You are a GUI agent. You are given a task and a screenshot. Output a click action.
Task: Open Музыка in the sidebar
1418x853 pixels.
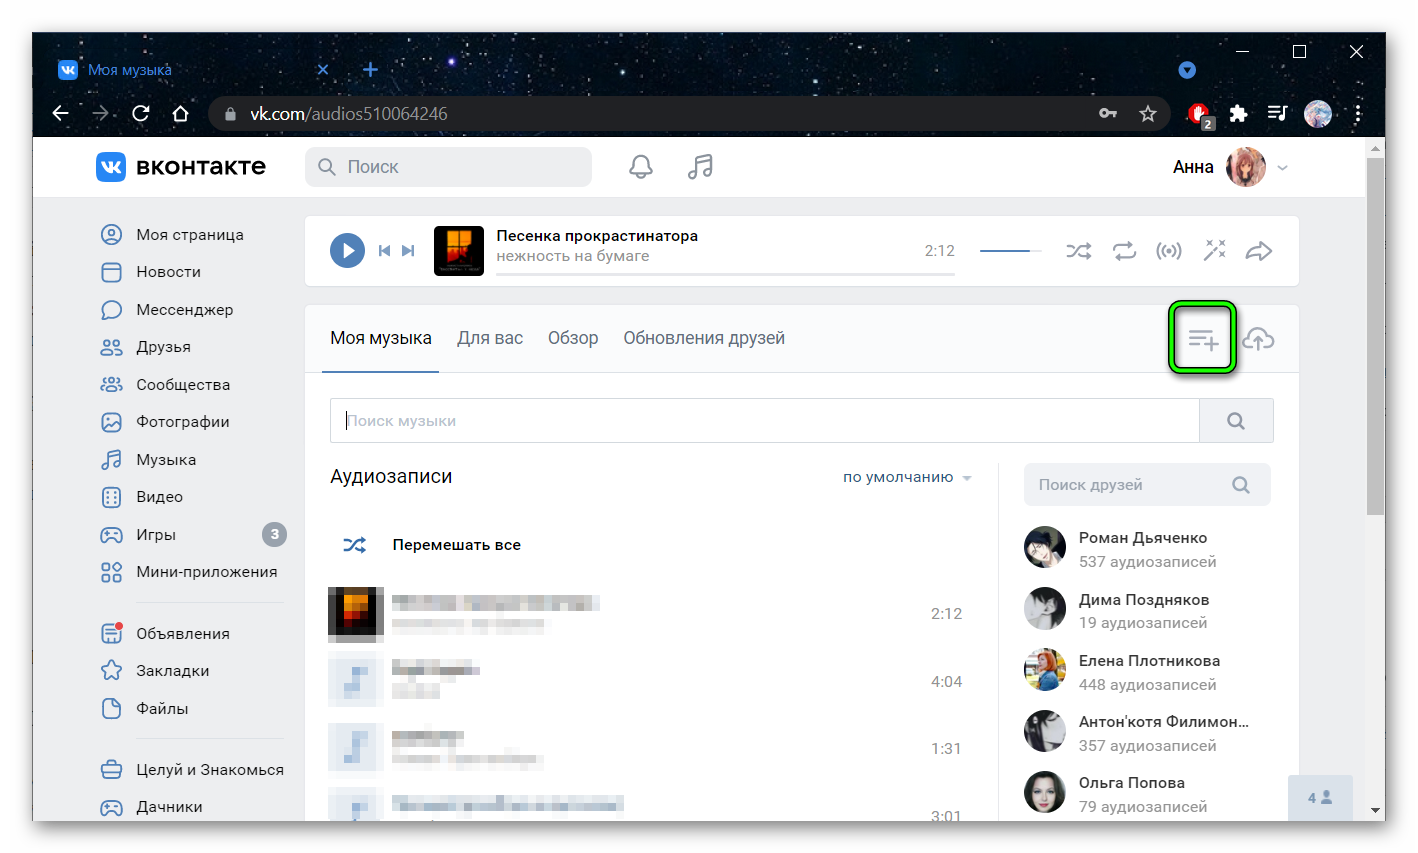(148, 460)
